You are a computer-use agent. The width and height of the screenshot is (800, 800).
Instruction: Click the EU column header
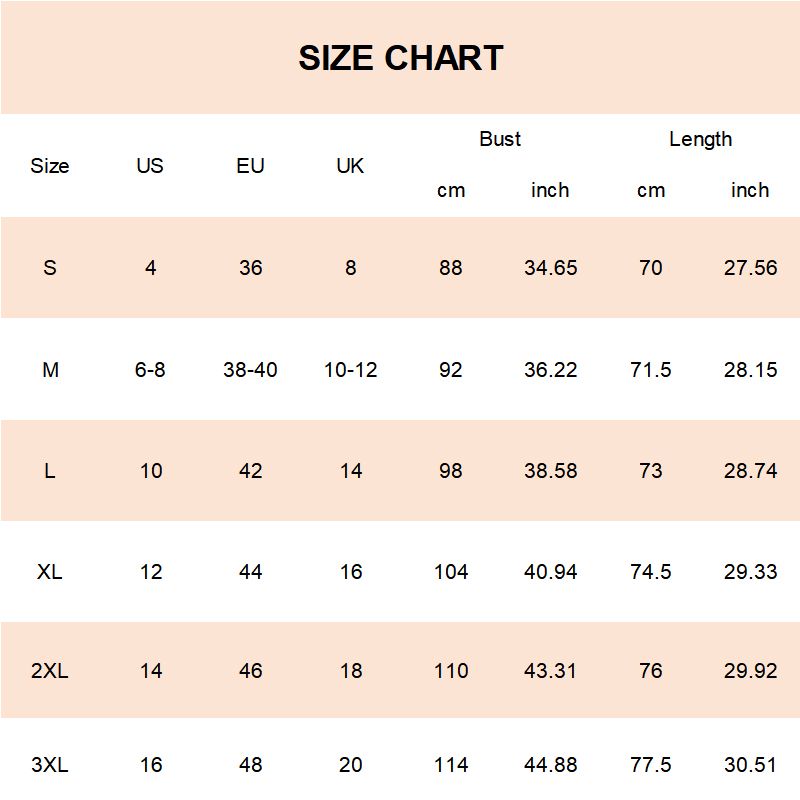[x=250, y=166]
